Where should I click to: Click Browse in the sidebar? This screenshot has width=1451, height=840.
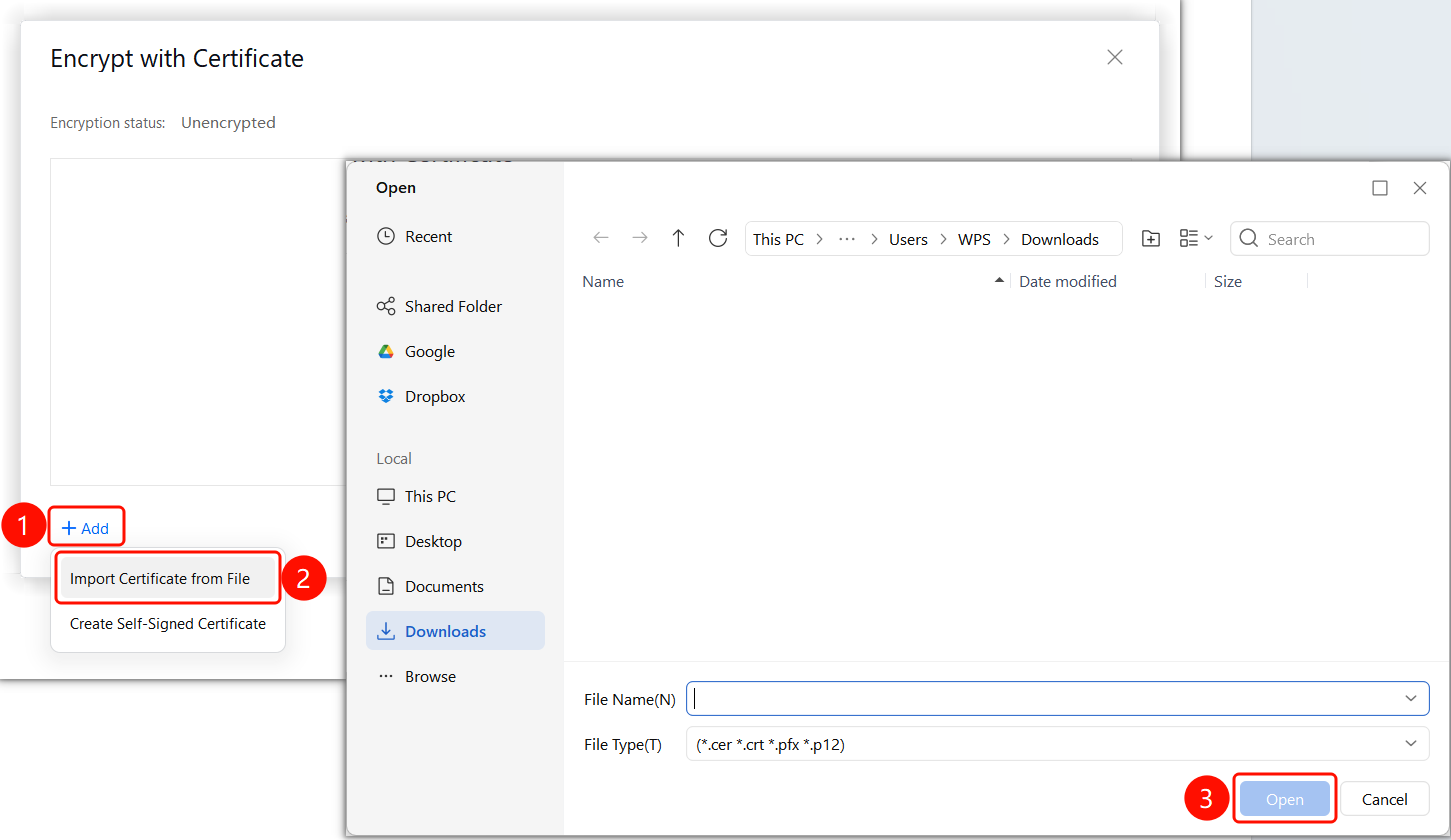(455, 677)
